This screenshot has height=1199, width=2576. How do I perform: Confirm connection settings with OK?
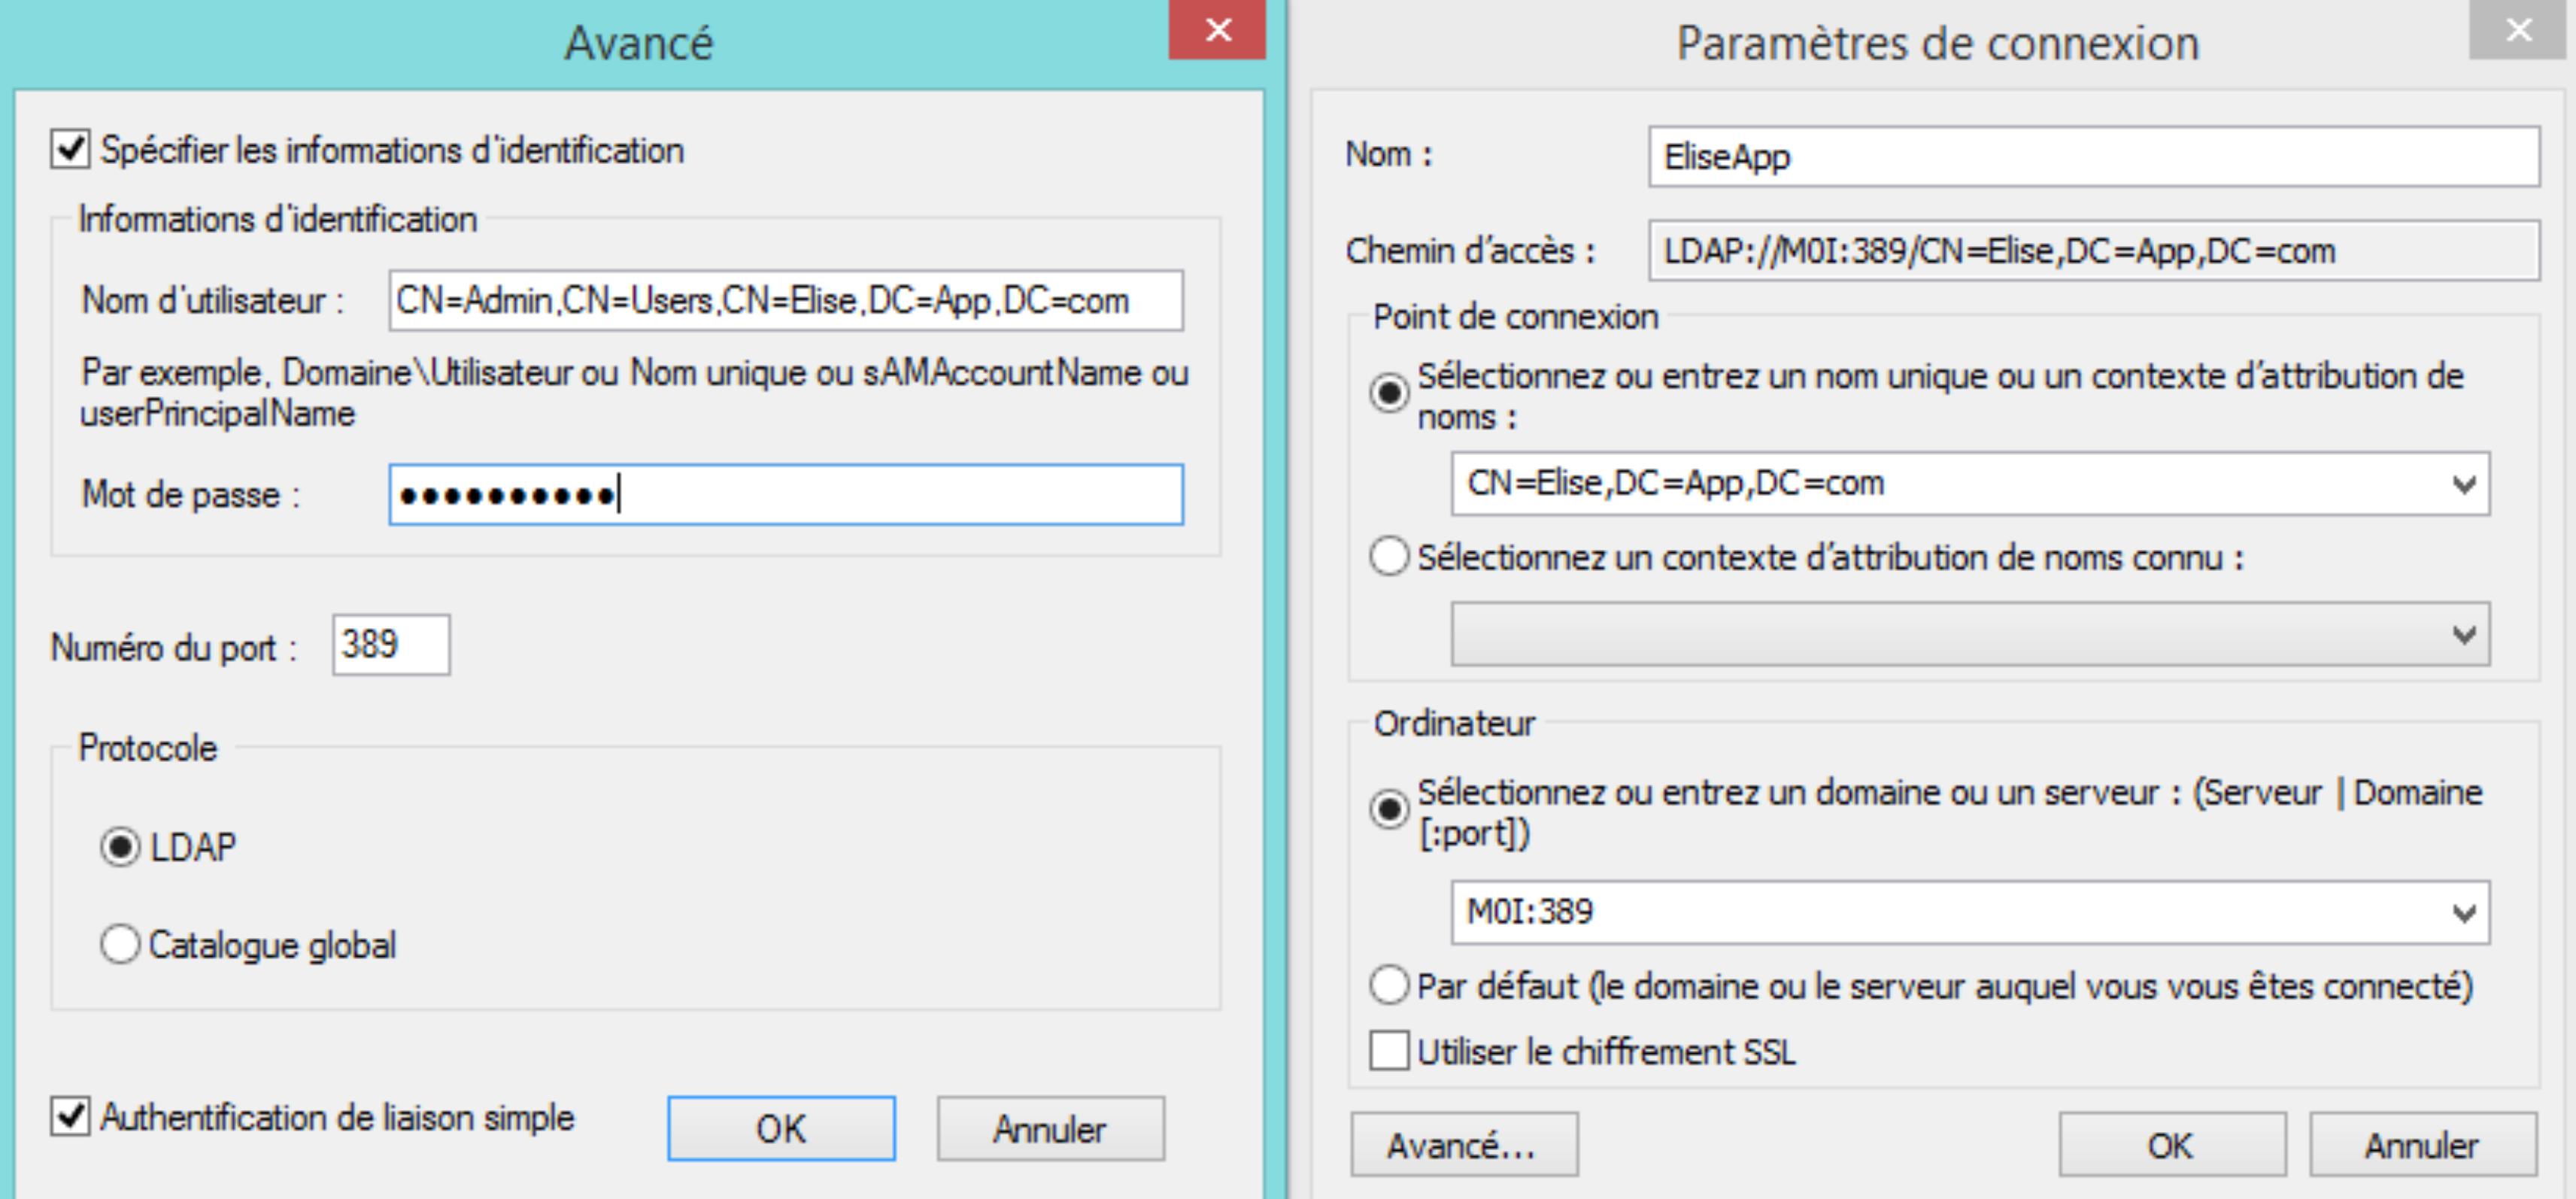pyautogui.click(x=2171, y=1145)
